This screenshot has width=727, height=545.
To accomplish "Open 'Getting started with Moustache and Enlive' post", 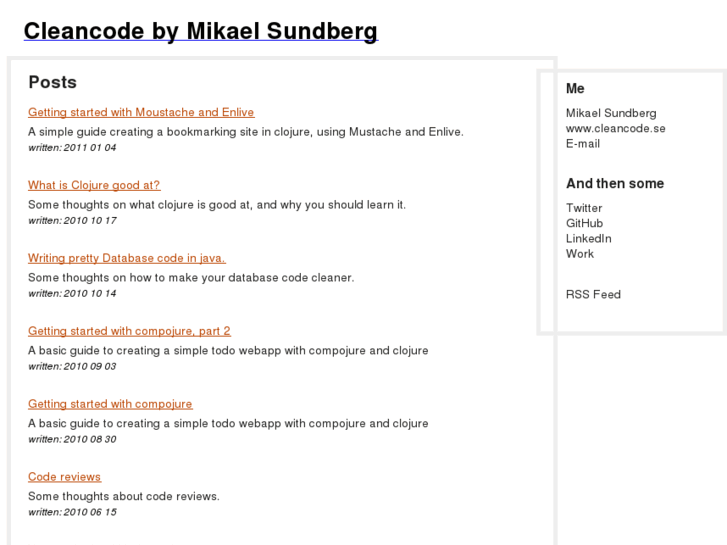I will [x=141, y=112].
